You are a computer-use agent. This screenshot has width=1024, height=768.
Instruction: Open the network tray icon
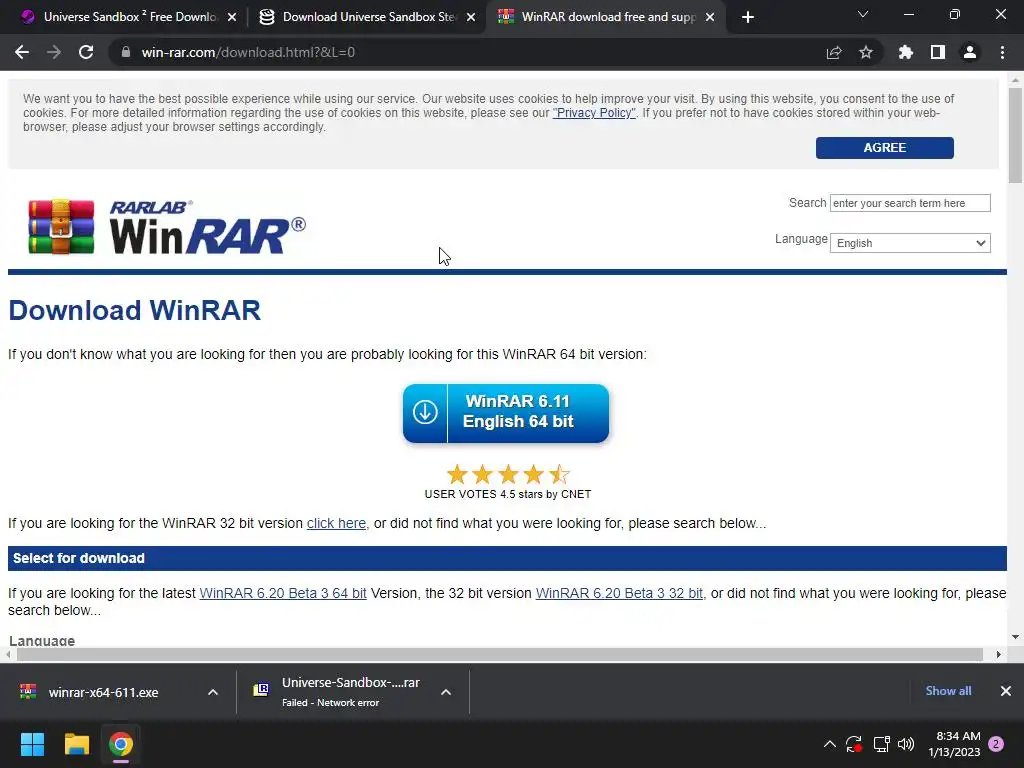(881, 744)
